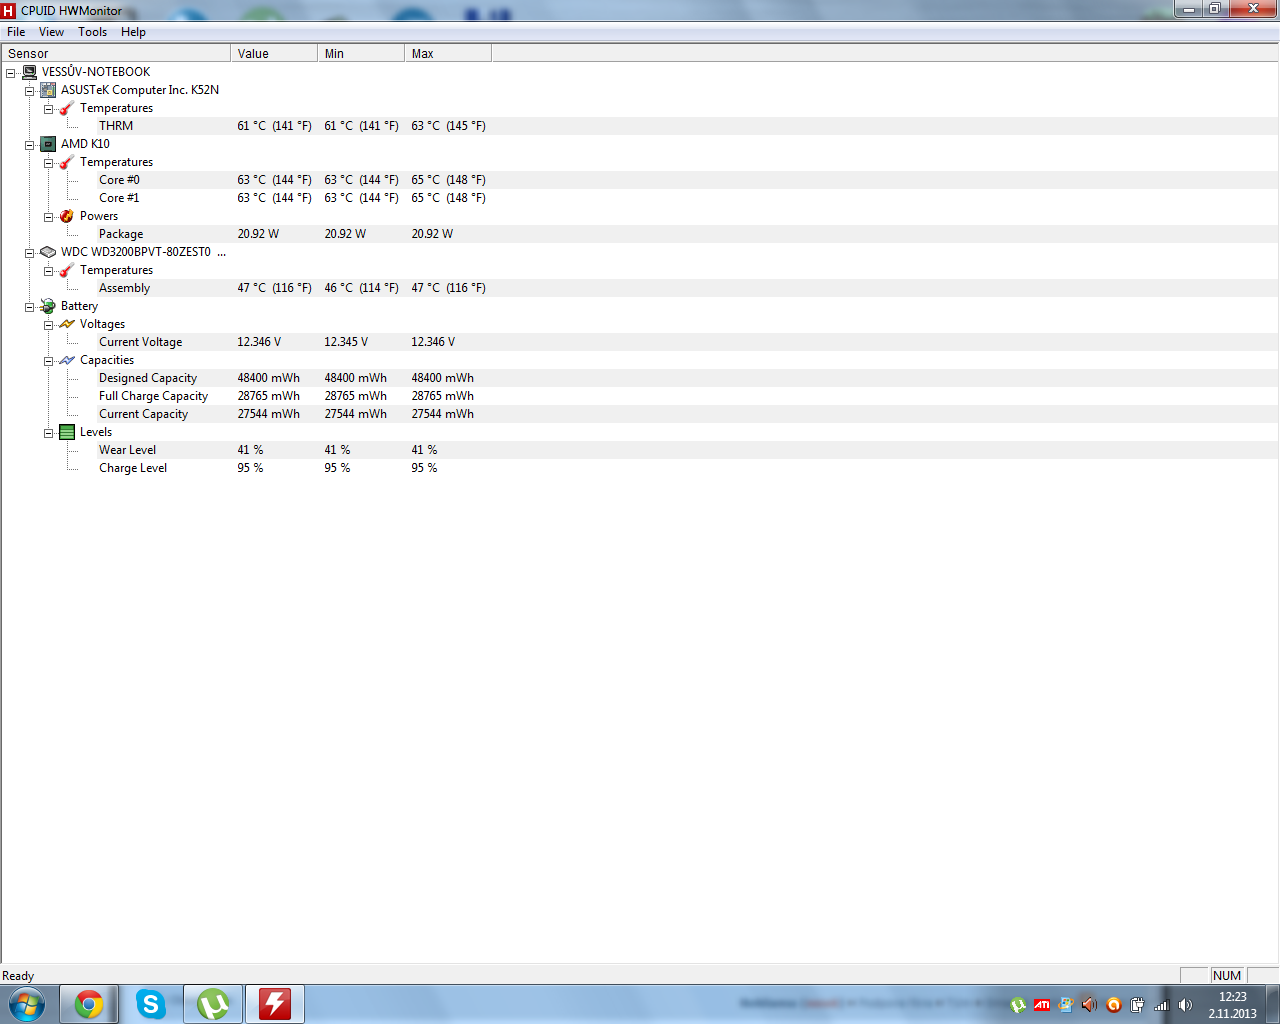
Task: Click thermometer icon of ASUSTeK Temperatures
Action: tap(67, 108)
